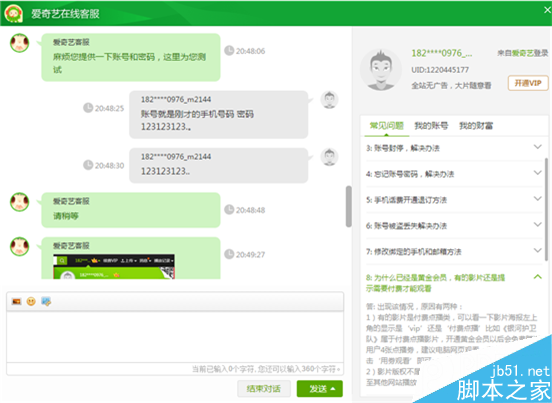The image size is (552, 403).
Task: Click the customer service avatar beside 请稍等
Action: pos(19,202)
